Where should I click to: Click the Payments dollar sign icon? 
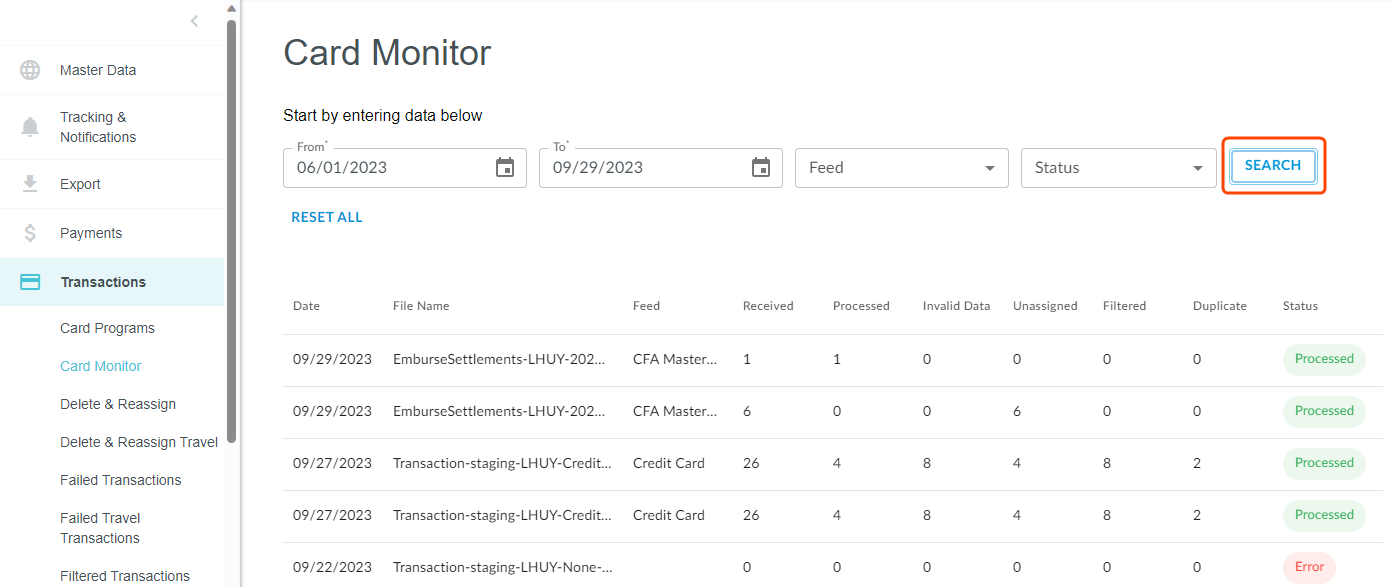(30, 233)
